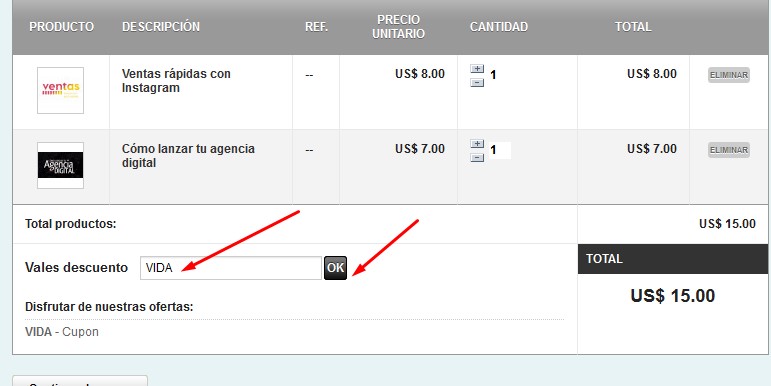Screen dimensions: 771x386
Task: Open Ventas rápidas con Instagram product link
Action: tap(176, 81)
